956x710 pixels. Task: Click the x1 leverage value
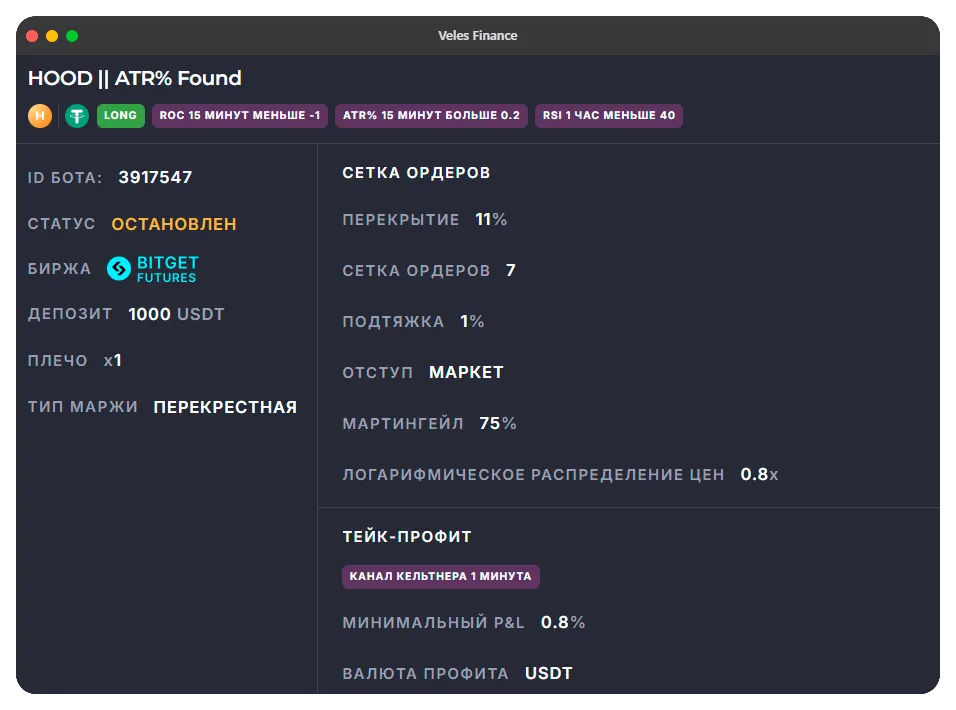[x=113, y=360]
